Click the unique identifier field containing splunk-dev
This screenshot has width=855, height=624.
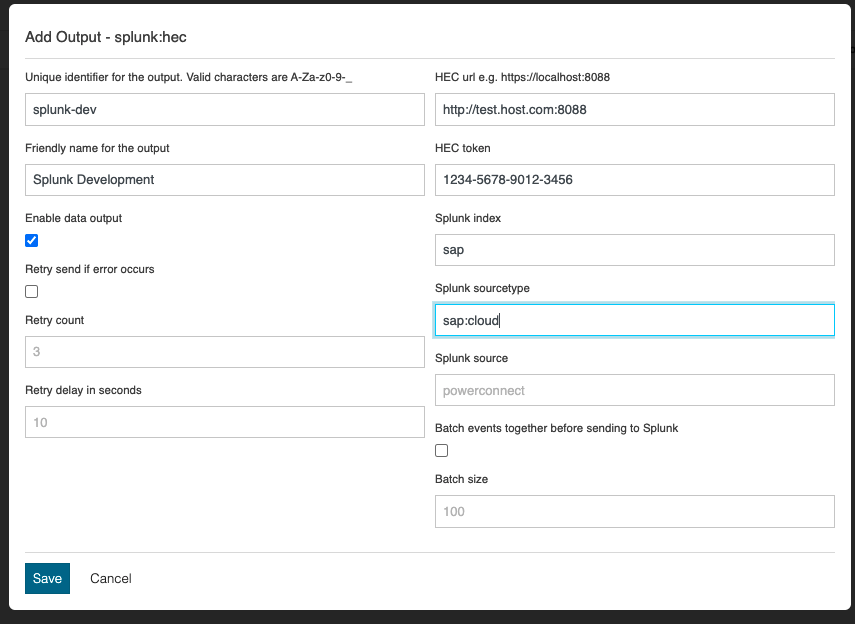coord(224,110)
